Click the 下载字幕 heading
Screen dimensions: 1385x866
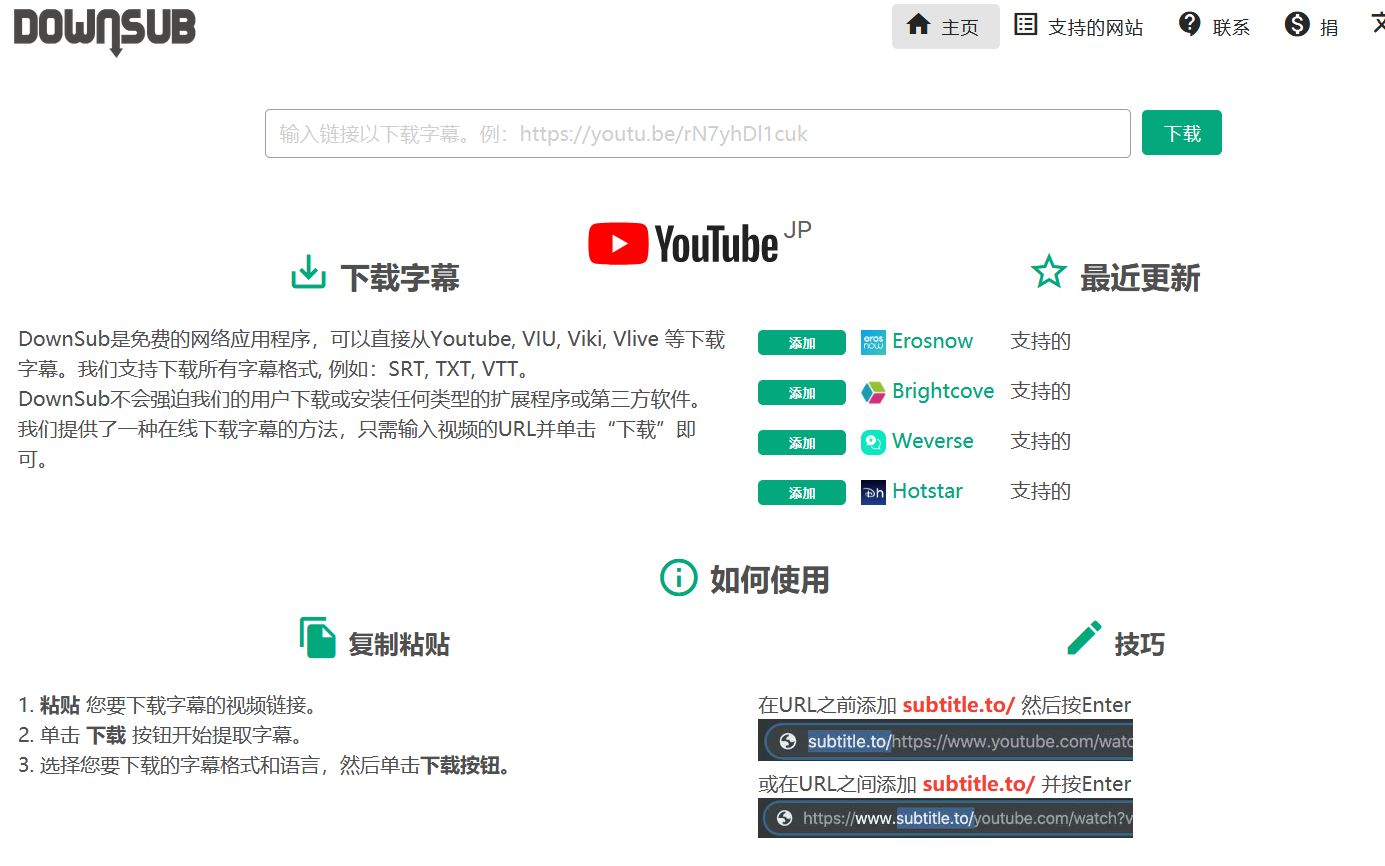tap(400, 278)
